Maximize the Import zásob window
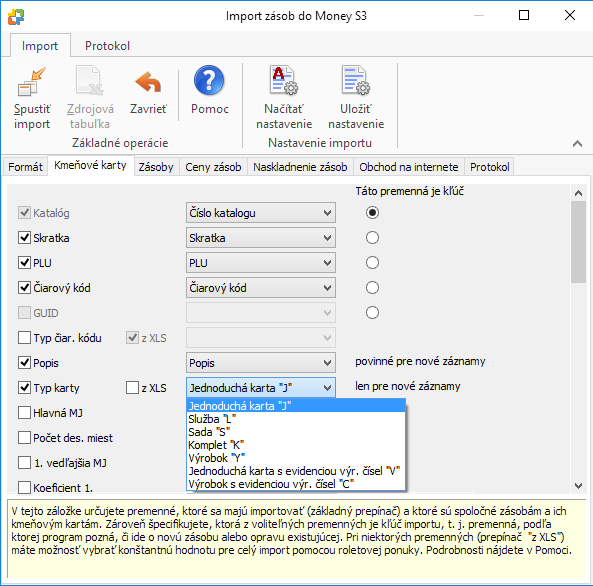Image resolution: width=593 pixels, height=586 pixels. [524, 15]
